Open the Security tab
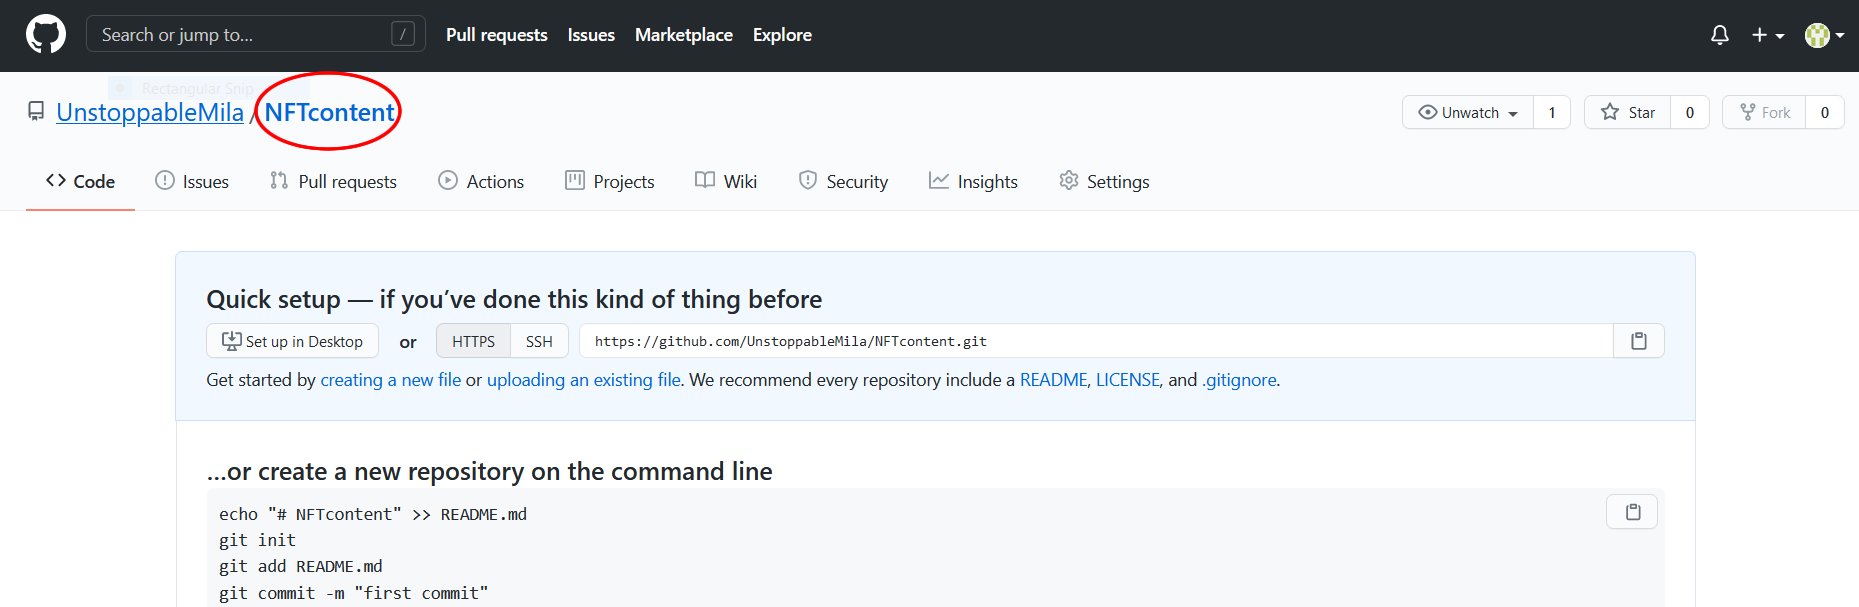This screenshot has width=1859, height=607. click(843, 181)
